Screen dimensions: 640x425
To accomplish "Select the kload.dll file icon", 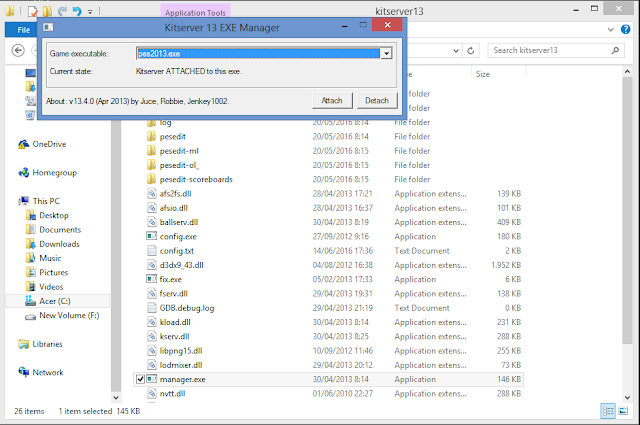I will point(152,322).
